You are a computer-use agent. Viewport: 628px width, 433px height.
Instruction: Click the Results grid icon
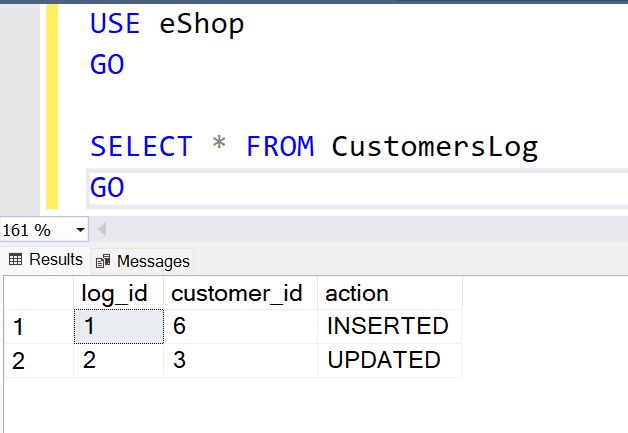pos(15,260)
